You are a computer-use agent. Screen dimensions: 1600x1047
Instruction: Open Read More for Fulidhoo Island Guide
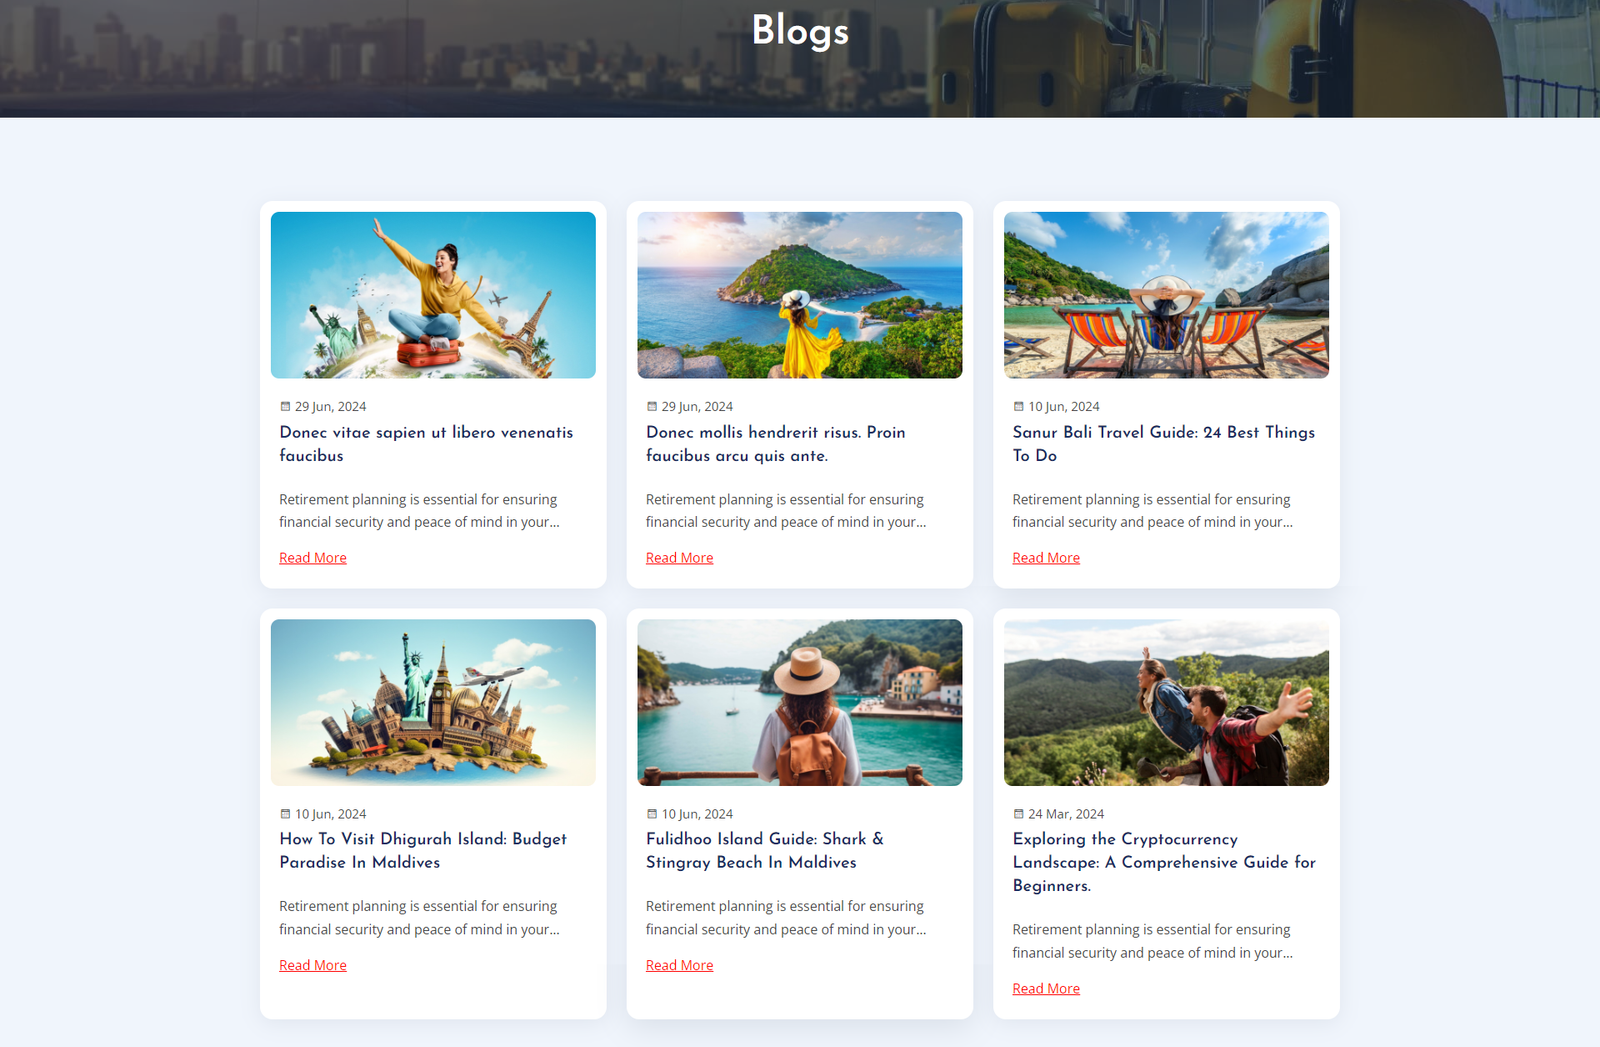pos(680,965)
